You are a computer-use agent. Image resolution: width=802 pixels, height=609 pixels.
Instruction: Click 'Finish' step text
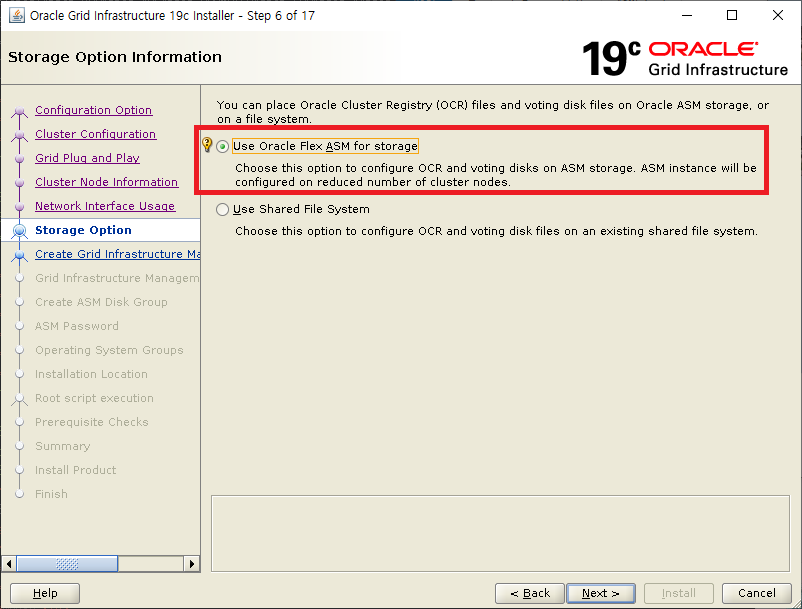(x=51, y=494)
